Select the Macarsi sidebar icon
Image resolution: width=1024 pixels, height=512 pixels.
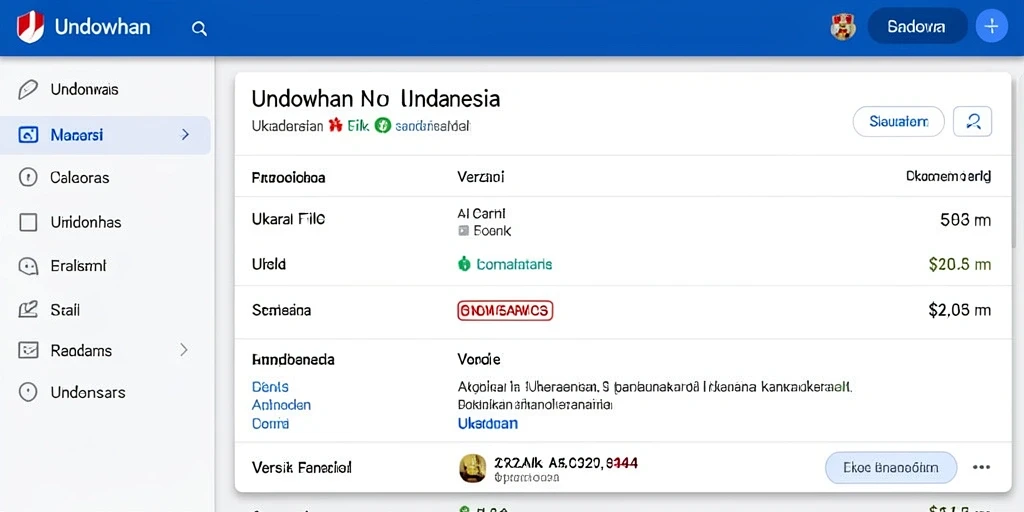pyautogui.click(x=28, y=135)
